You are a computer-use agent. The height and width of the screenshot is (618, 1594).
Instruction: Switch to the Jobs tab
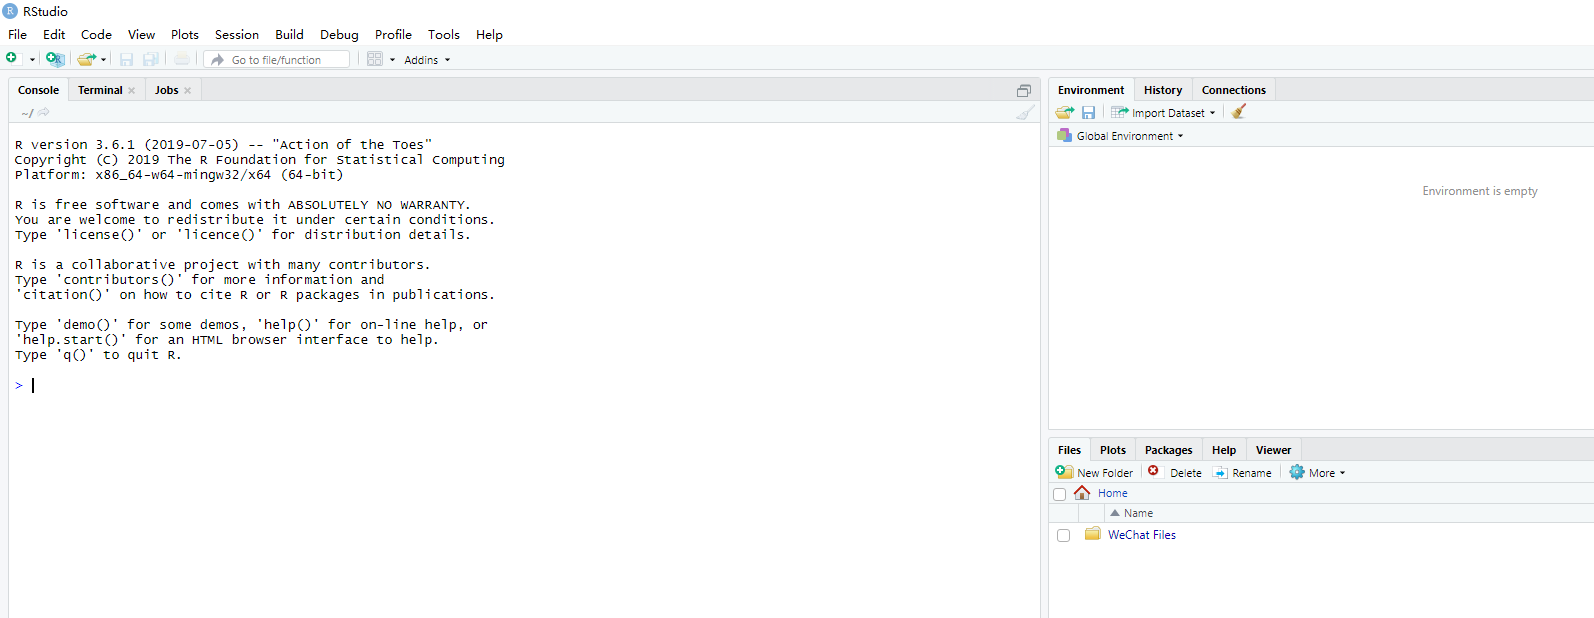(x=166, y=90)
